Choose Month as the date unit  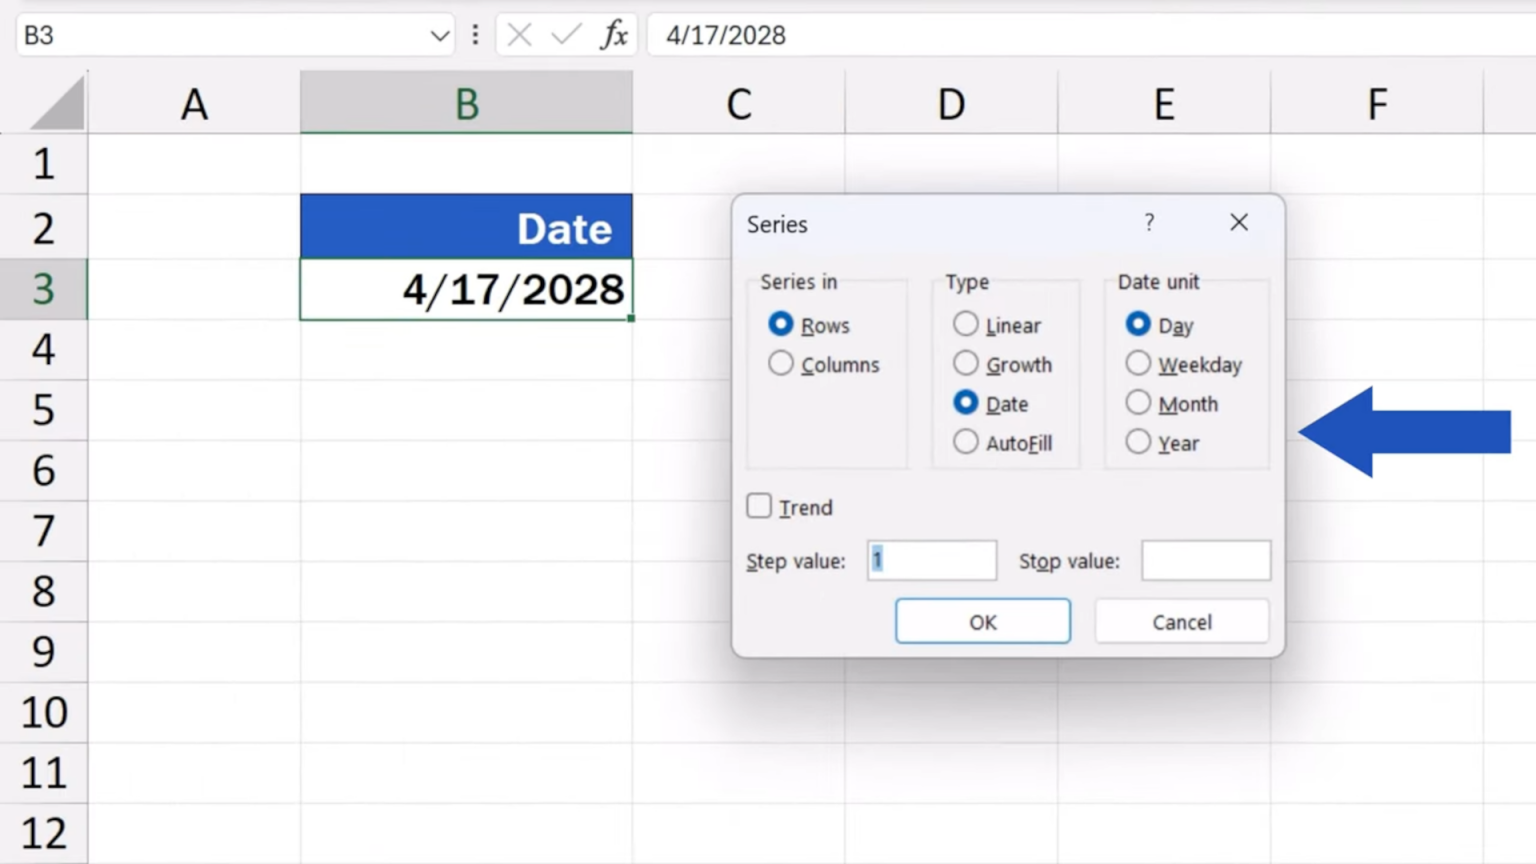click(x=1137, y=402)
